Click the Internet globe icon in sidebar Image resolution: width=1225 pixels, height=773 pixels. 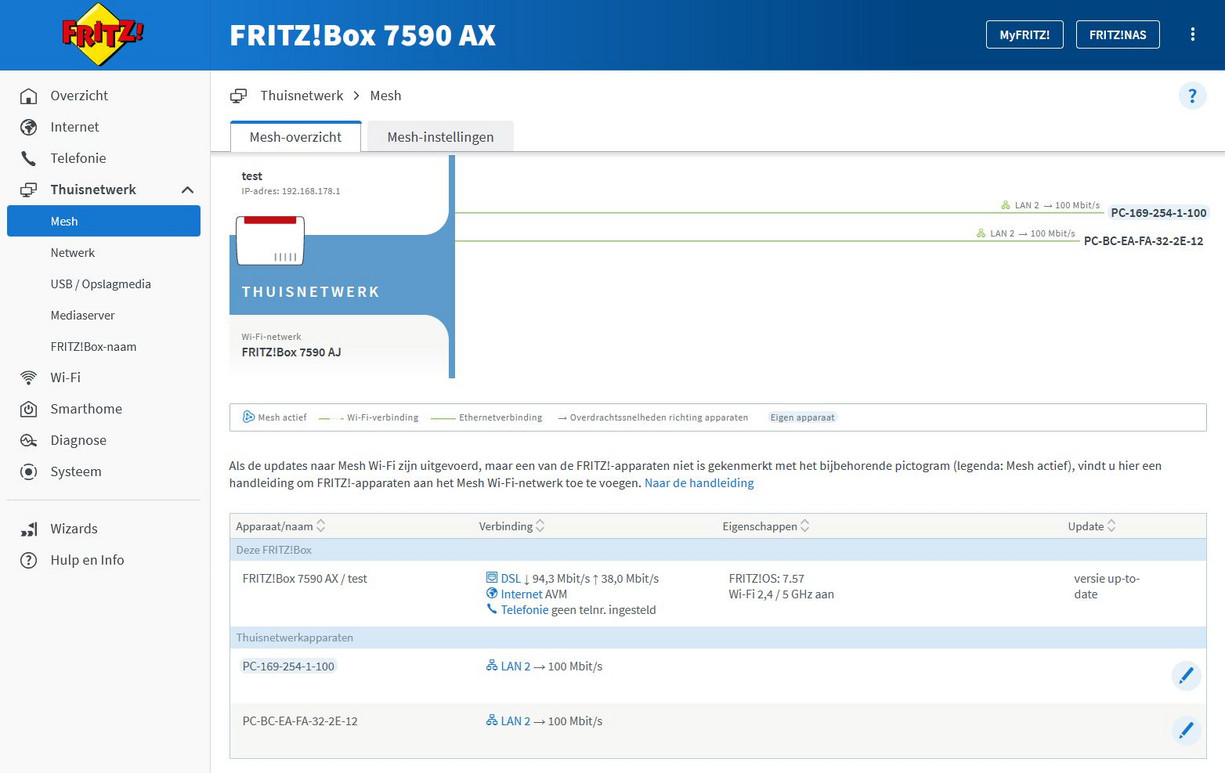(29, 127)
